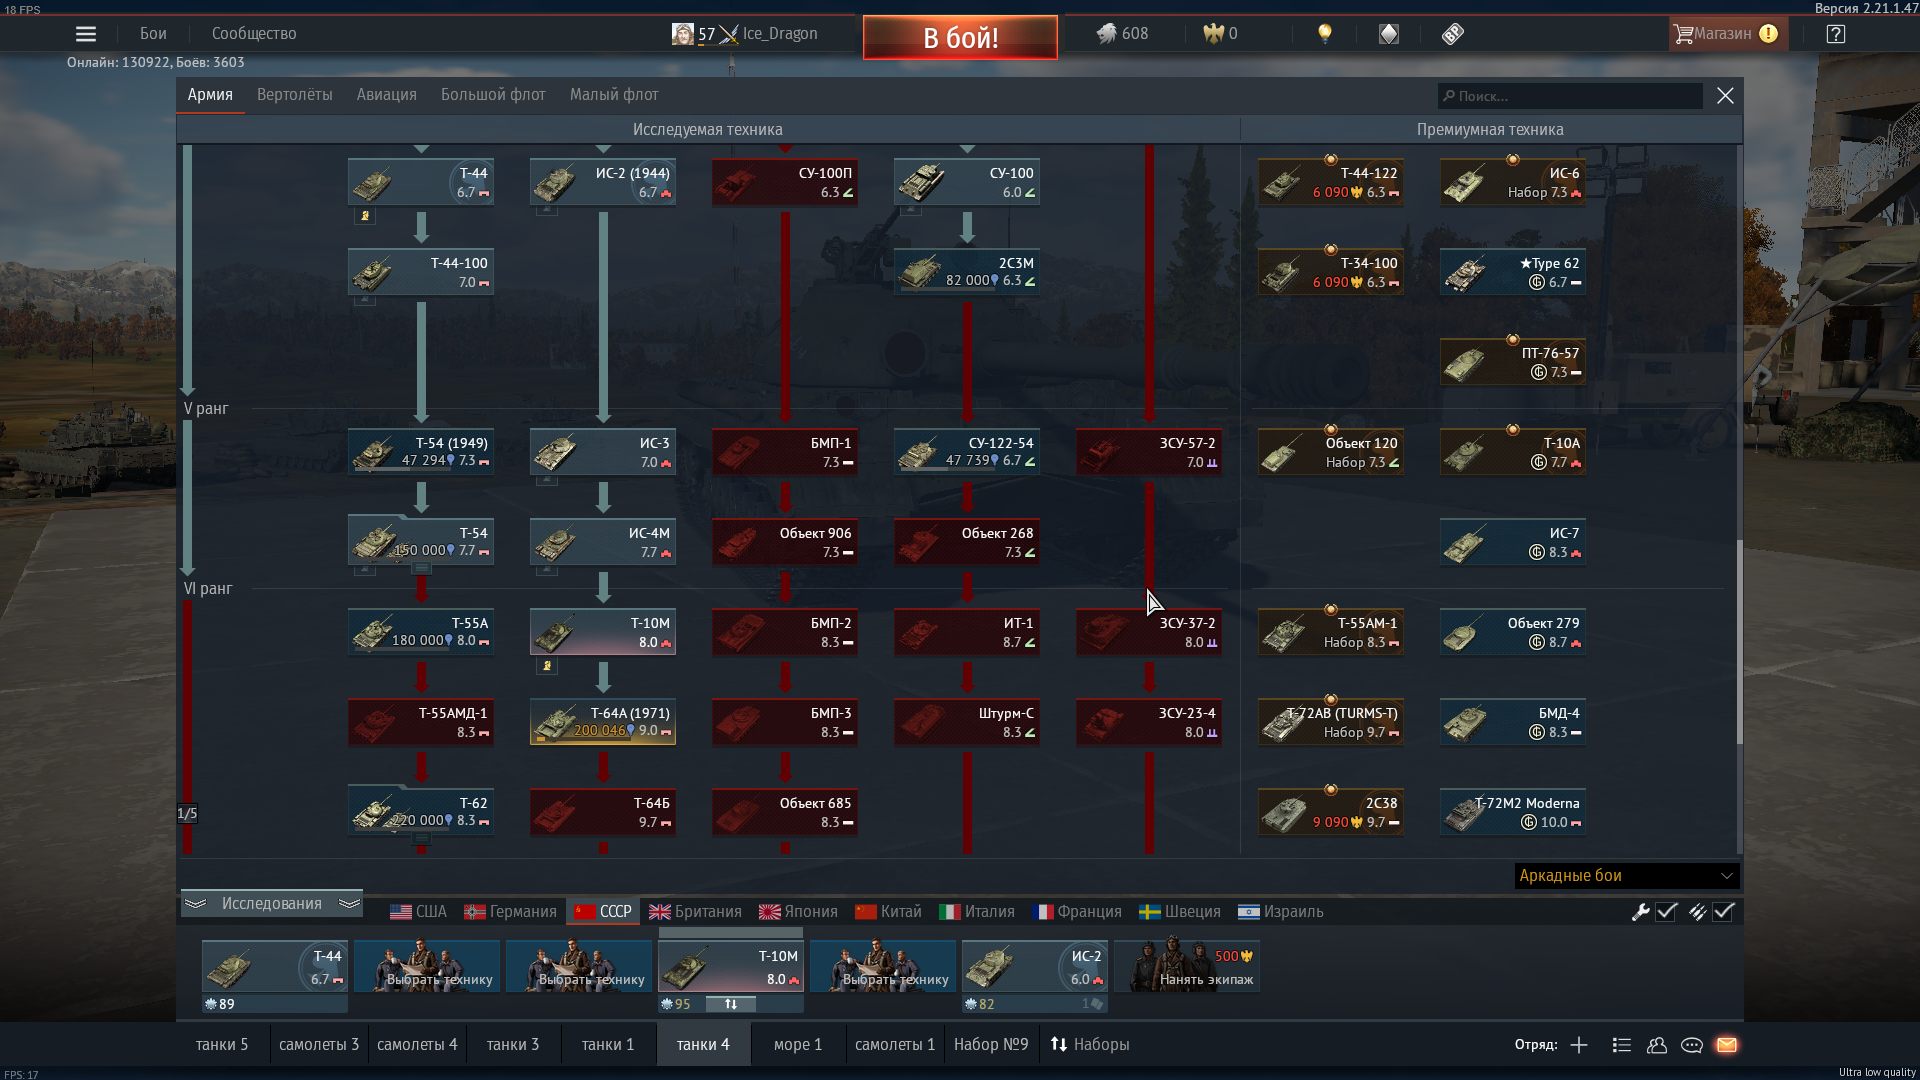The width and height of the screenshot is (1920, 1080).
Task: Collapse the Исследования panel left chevron
Action: click(195, 904)
